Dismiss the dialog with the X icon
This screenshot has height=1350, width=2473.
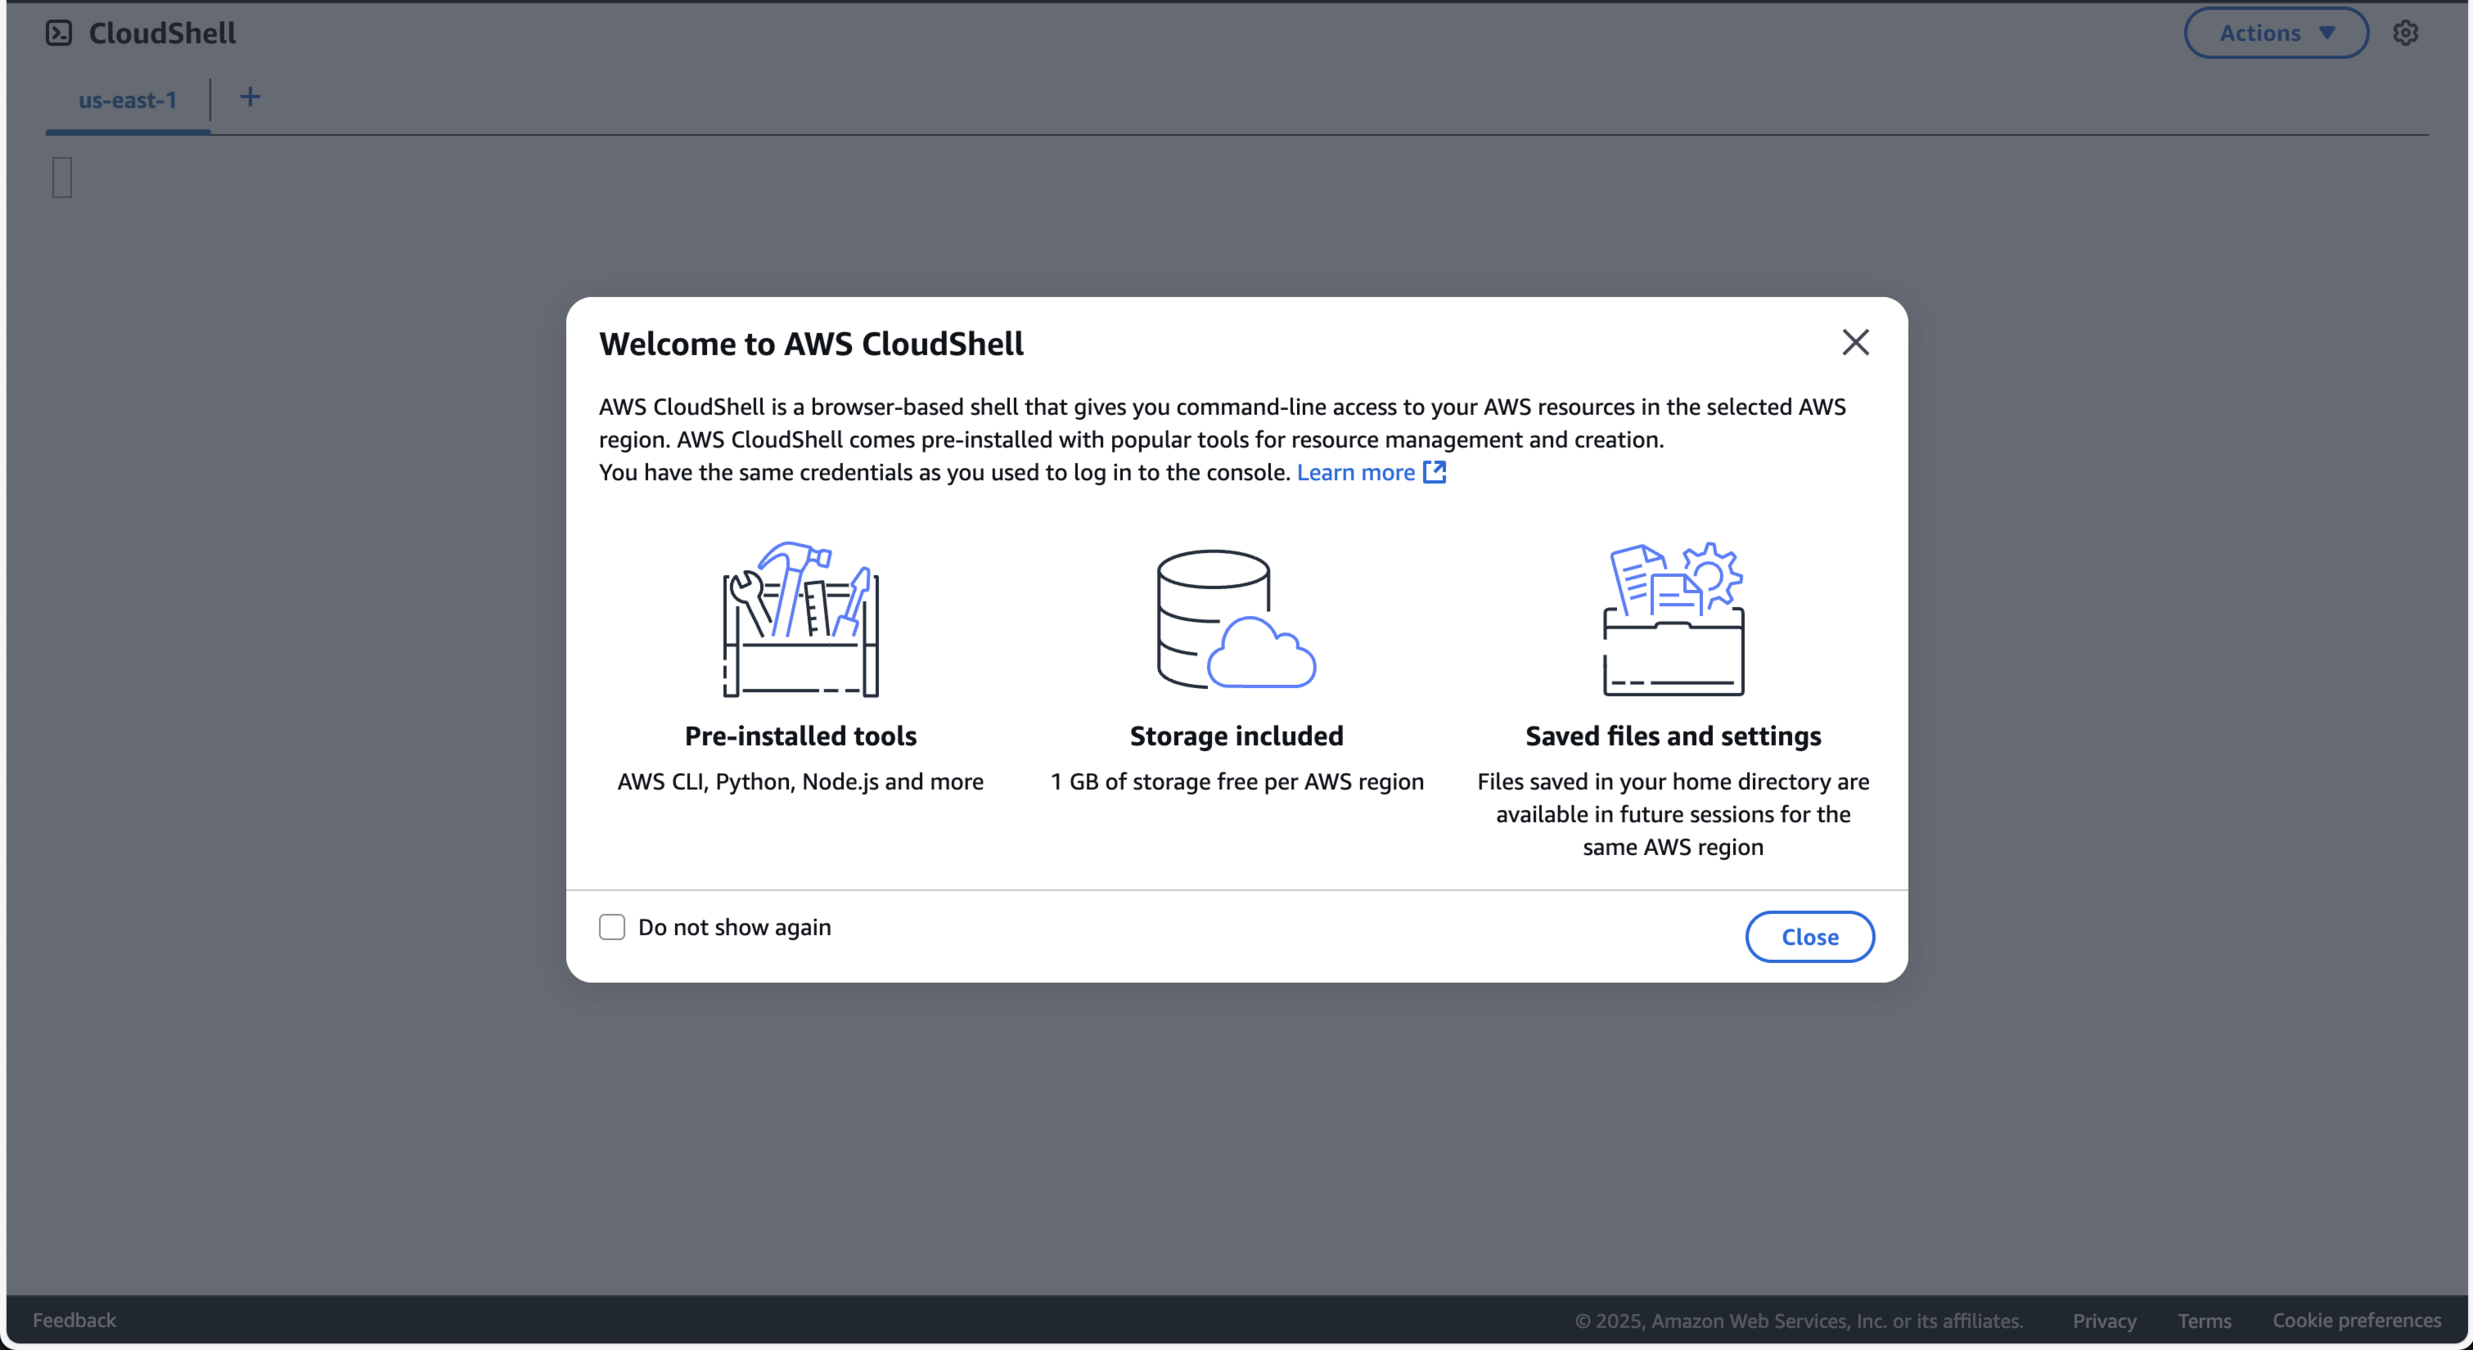tap(1855, 343)
